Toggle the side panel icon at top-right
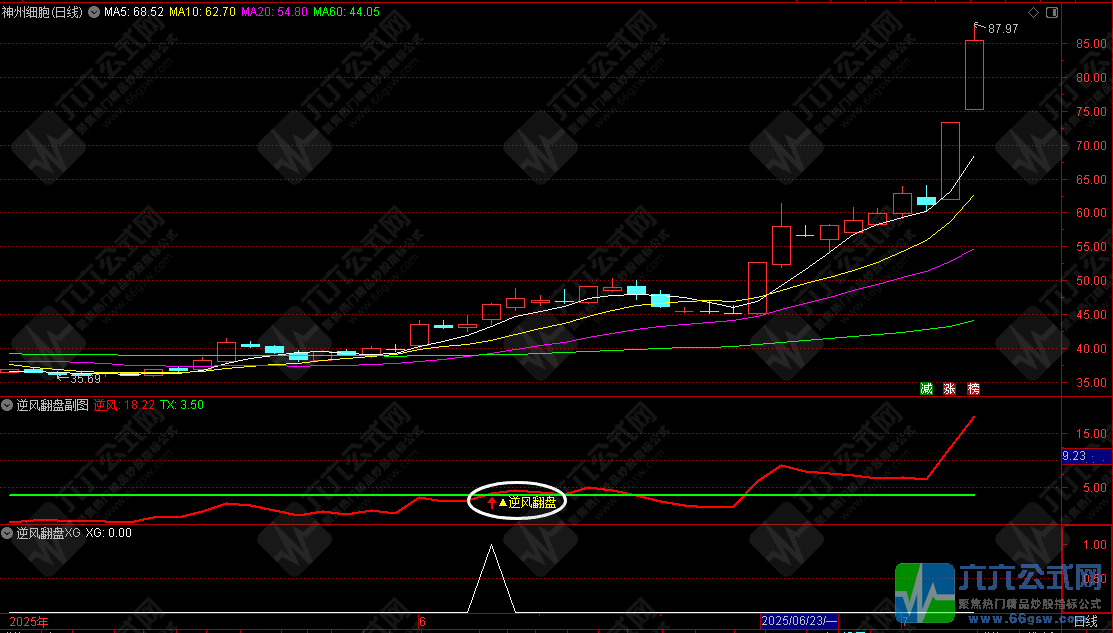1113x633 pixels. [x=1050, y=12]
